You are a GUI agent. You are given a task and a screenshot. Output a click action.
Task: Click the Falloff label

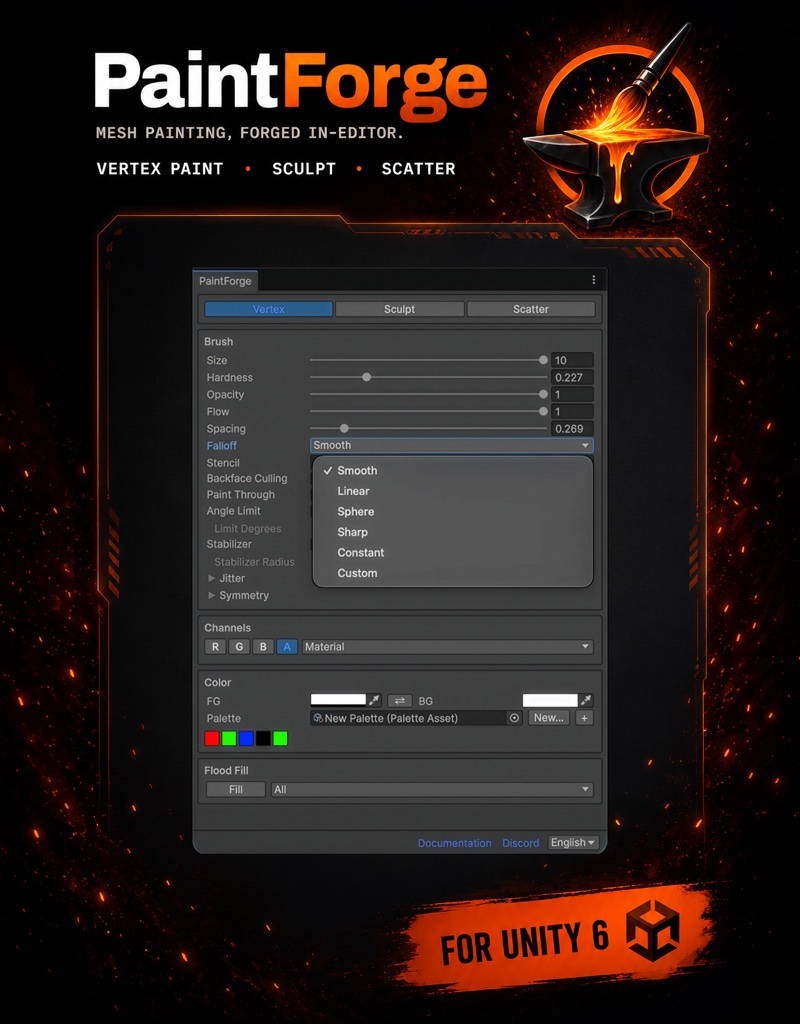point(221,445)
